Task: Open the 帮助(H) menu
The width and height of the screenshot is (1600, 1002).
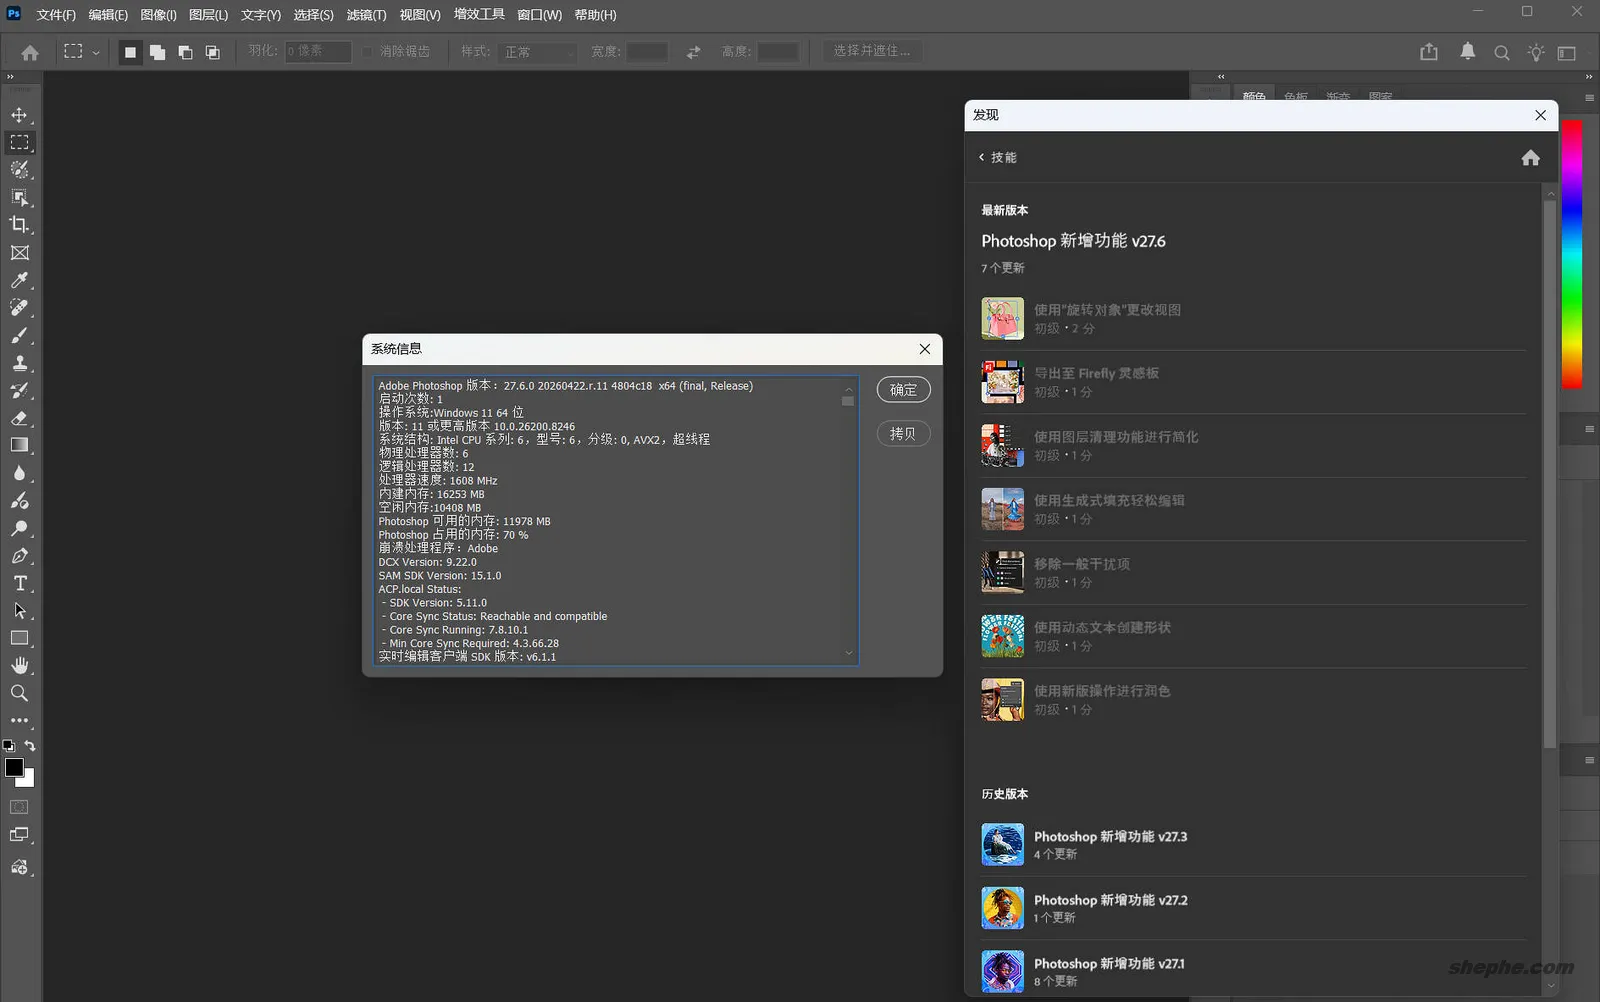Action: tap(595, 15)
